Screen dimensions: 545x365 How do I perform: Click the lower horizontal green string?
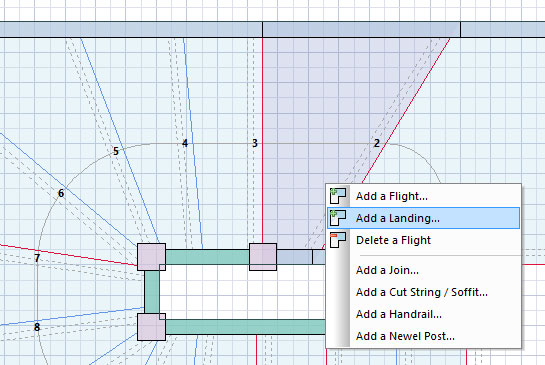pyautogui.click(x=245, y=327)
